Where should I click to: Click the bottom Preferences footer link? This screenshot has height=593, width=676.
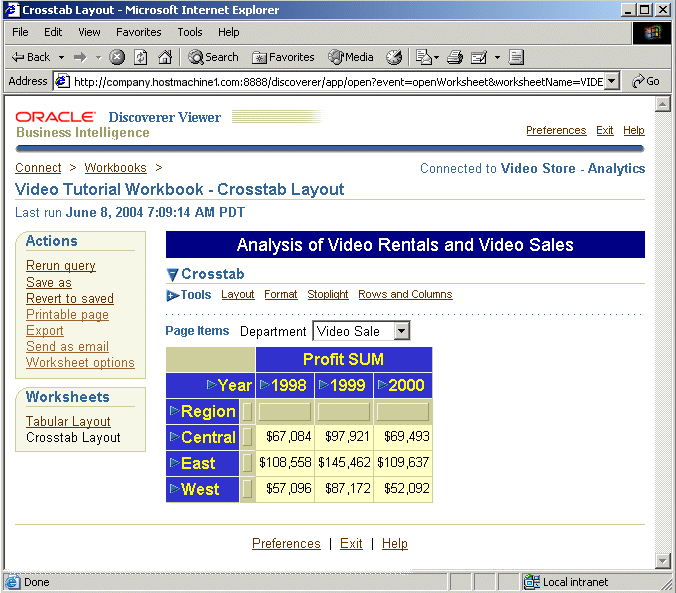(x=286, y=543)
